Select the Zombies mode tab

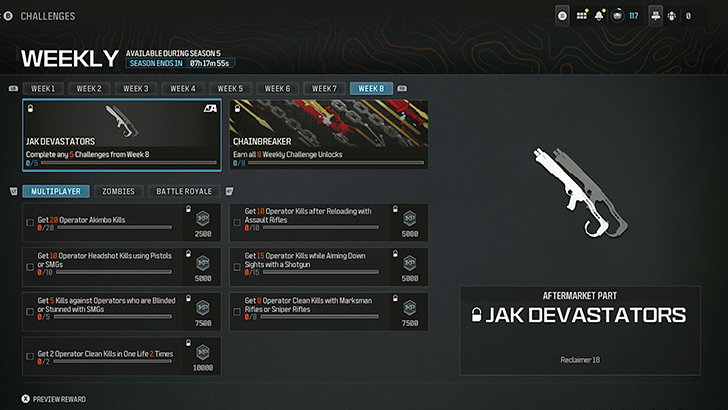118,191
